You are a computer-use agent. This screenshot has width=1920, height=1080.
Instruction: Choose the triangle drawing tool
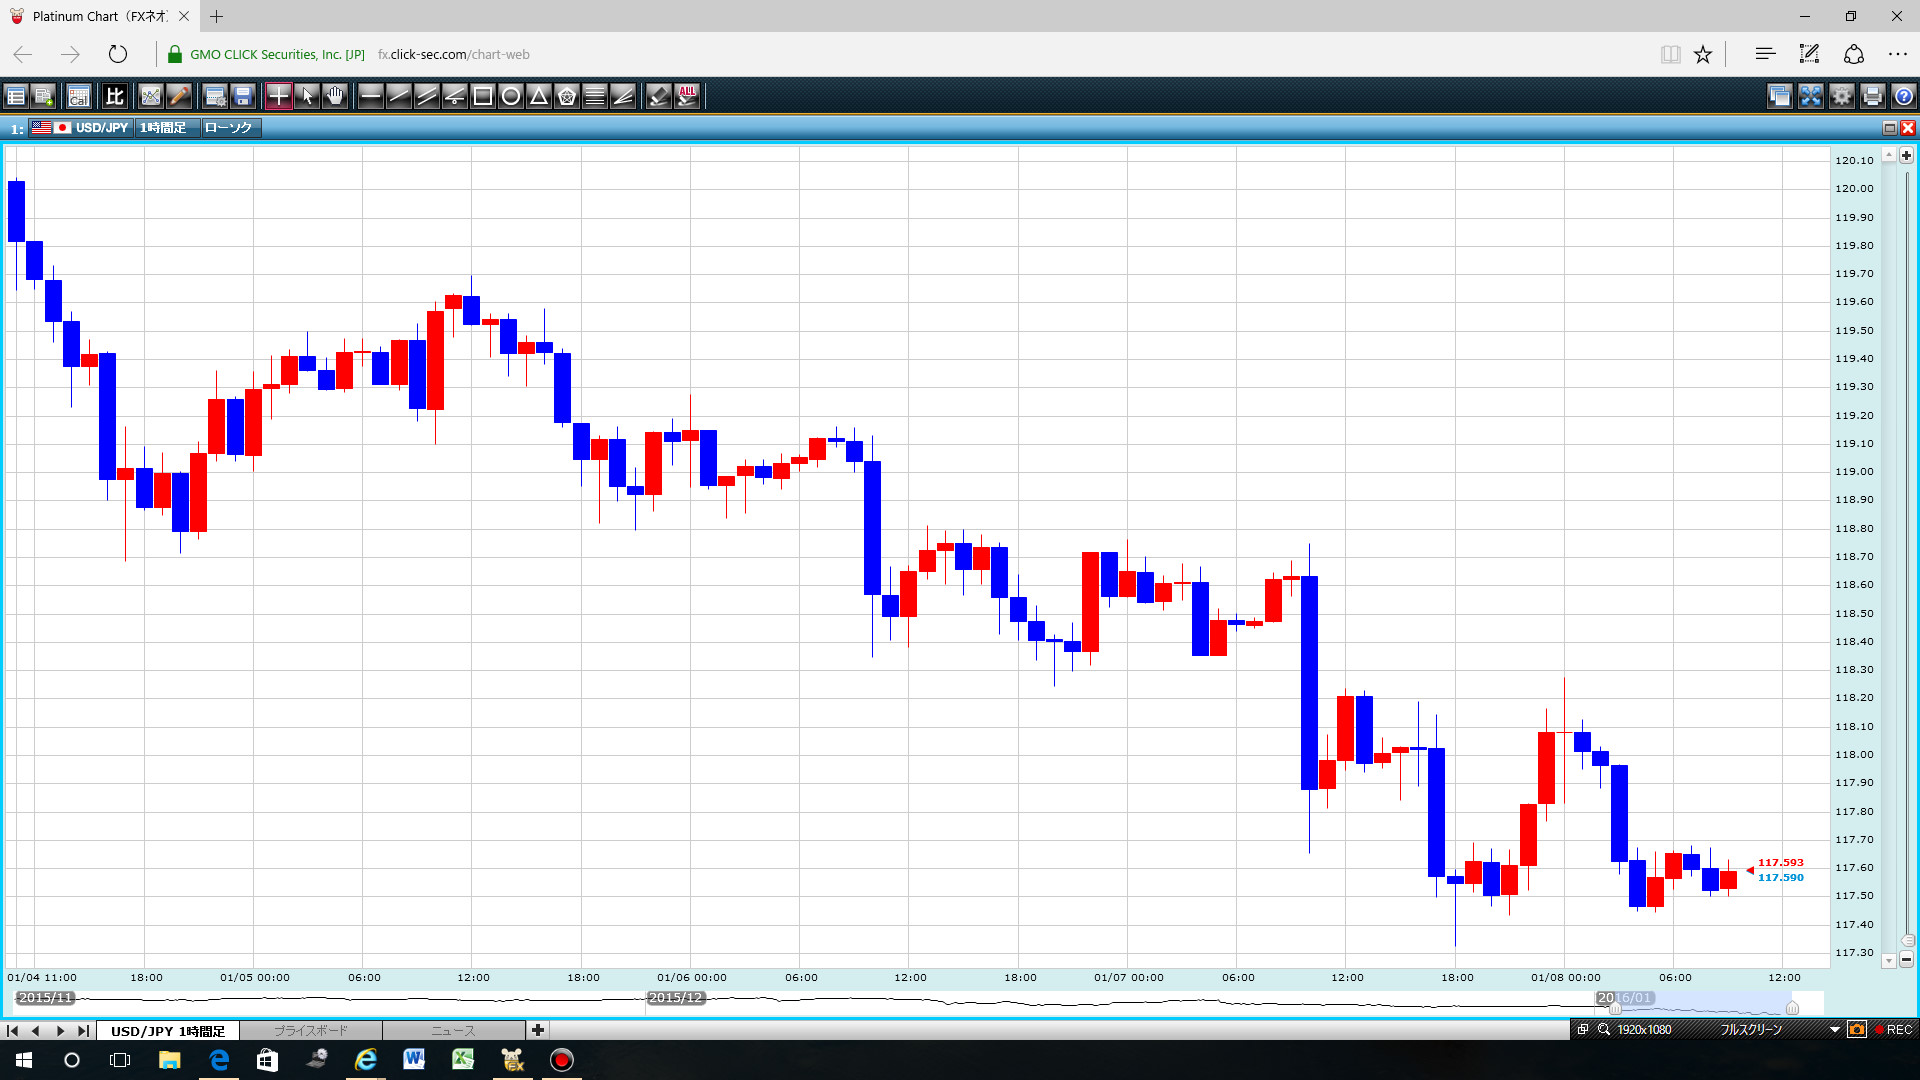click(x=539, y=96)
